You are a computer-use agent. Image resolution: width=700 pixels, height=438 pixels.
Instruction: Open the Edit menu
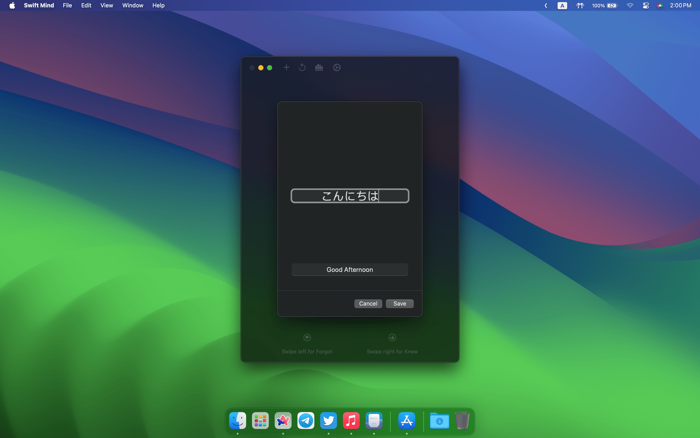(86, 5)
